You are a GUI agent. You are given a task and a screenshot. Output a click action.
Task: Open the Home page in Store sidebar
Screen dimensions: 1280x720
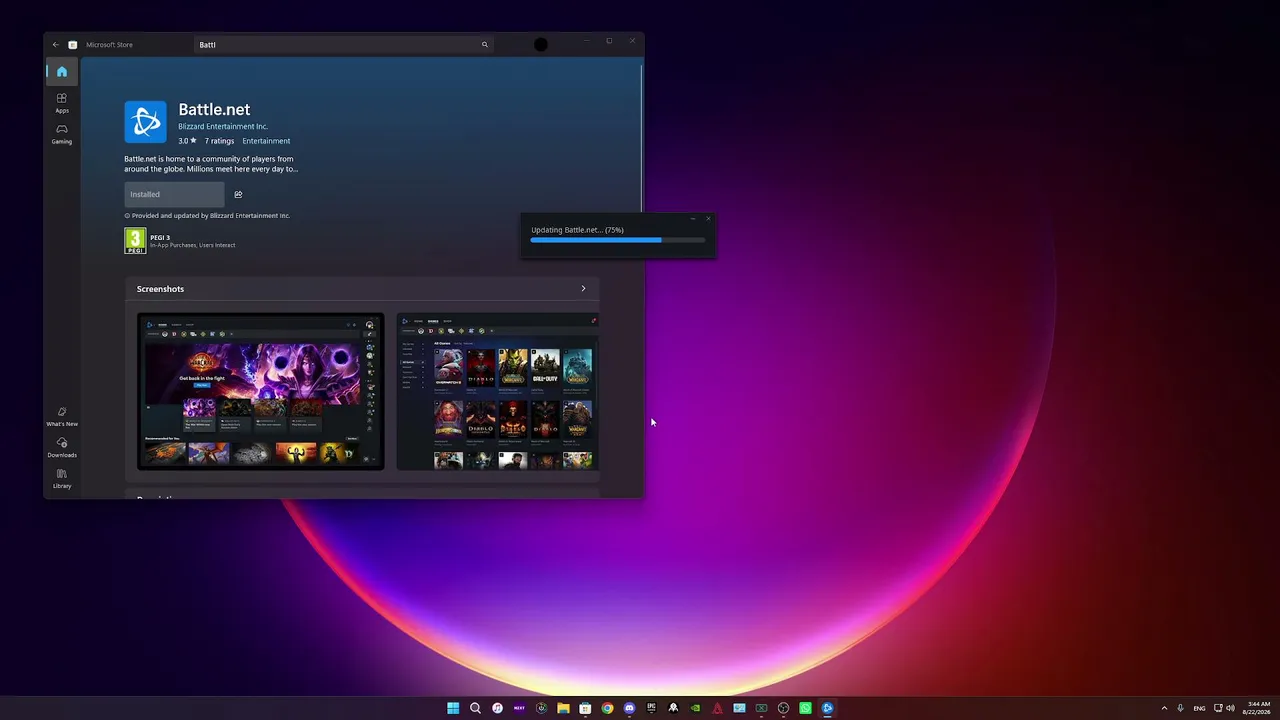coord(62,72)
